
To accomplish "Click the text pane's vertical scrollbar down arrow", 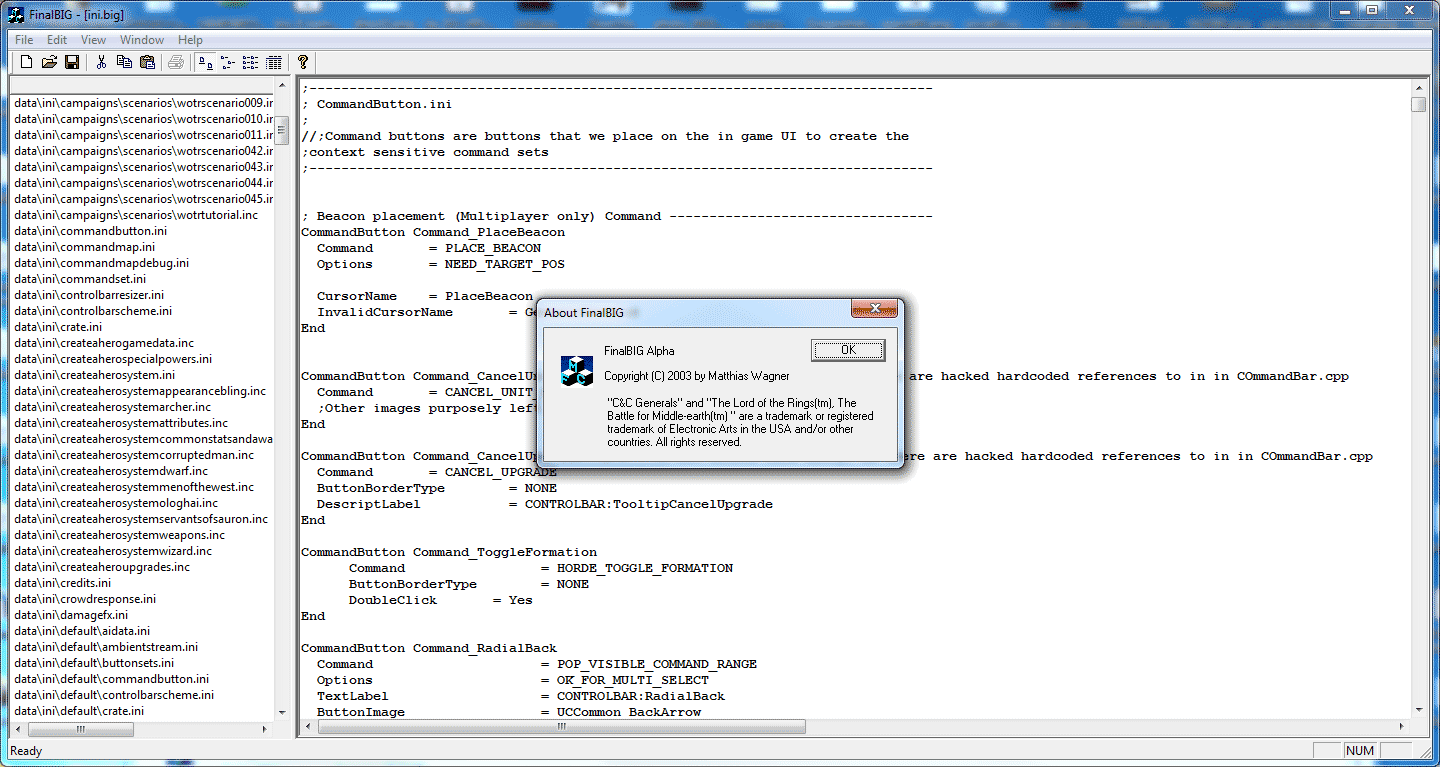I will tap(1418, 709).
